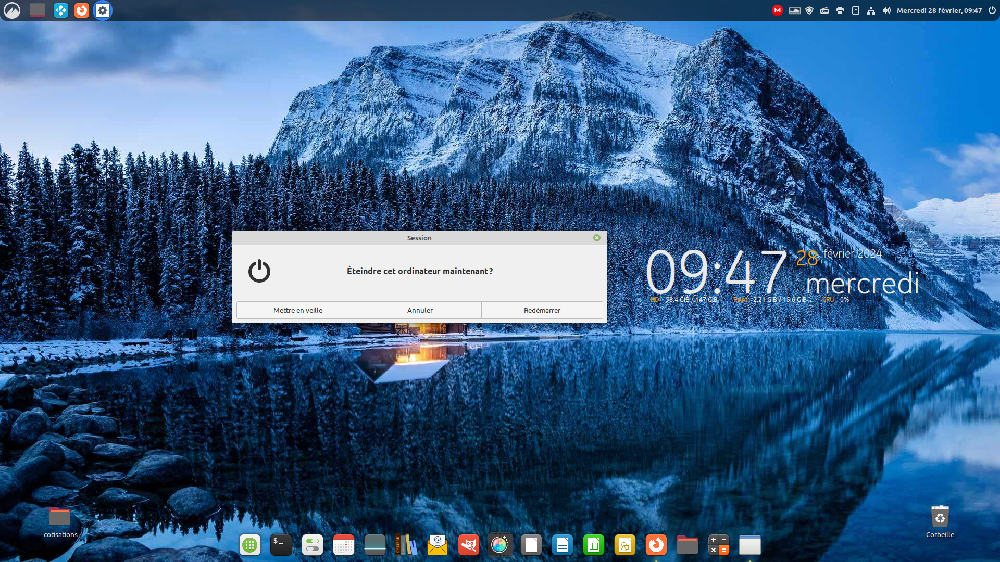
Task: Choose Redémarrer to restart the computer
Action: (x=542, y=310)
